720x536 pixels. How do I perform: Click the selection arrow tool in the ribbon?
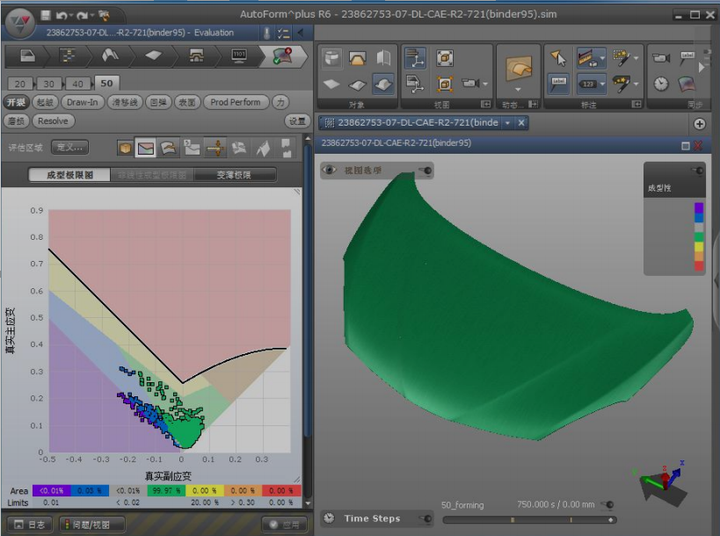560,59
